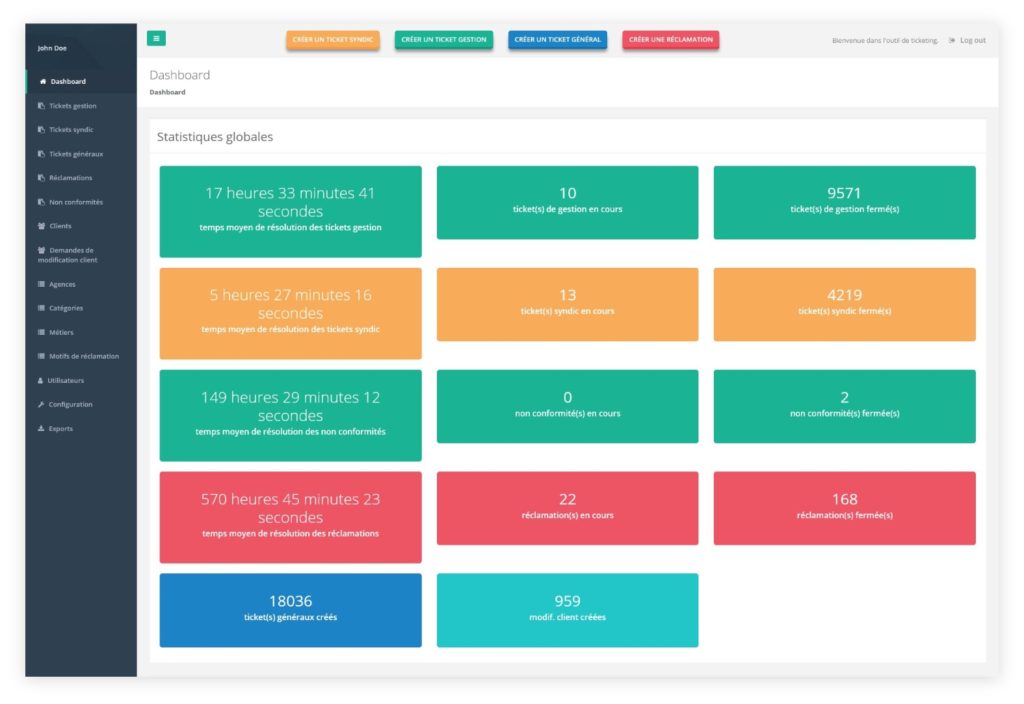Click the blue 18036 tickets généraux tile
This screenshot has width=1024, height=704.
pos(290,609)
